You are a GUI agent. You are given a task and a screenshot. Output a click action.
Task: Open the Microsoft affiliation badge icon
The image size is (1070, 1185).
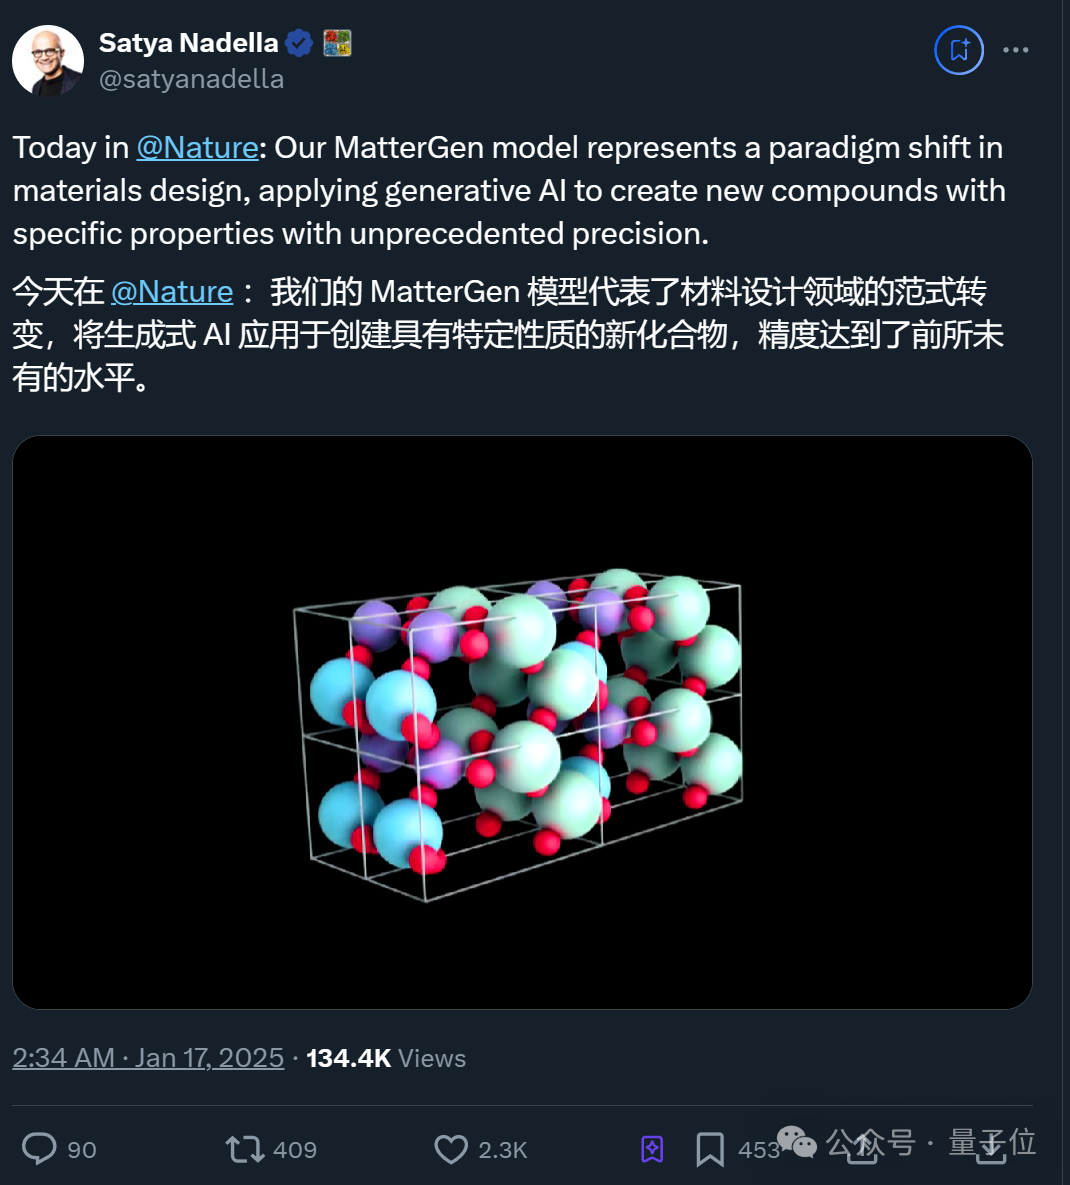point(337,43)
